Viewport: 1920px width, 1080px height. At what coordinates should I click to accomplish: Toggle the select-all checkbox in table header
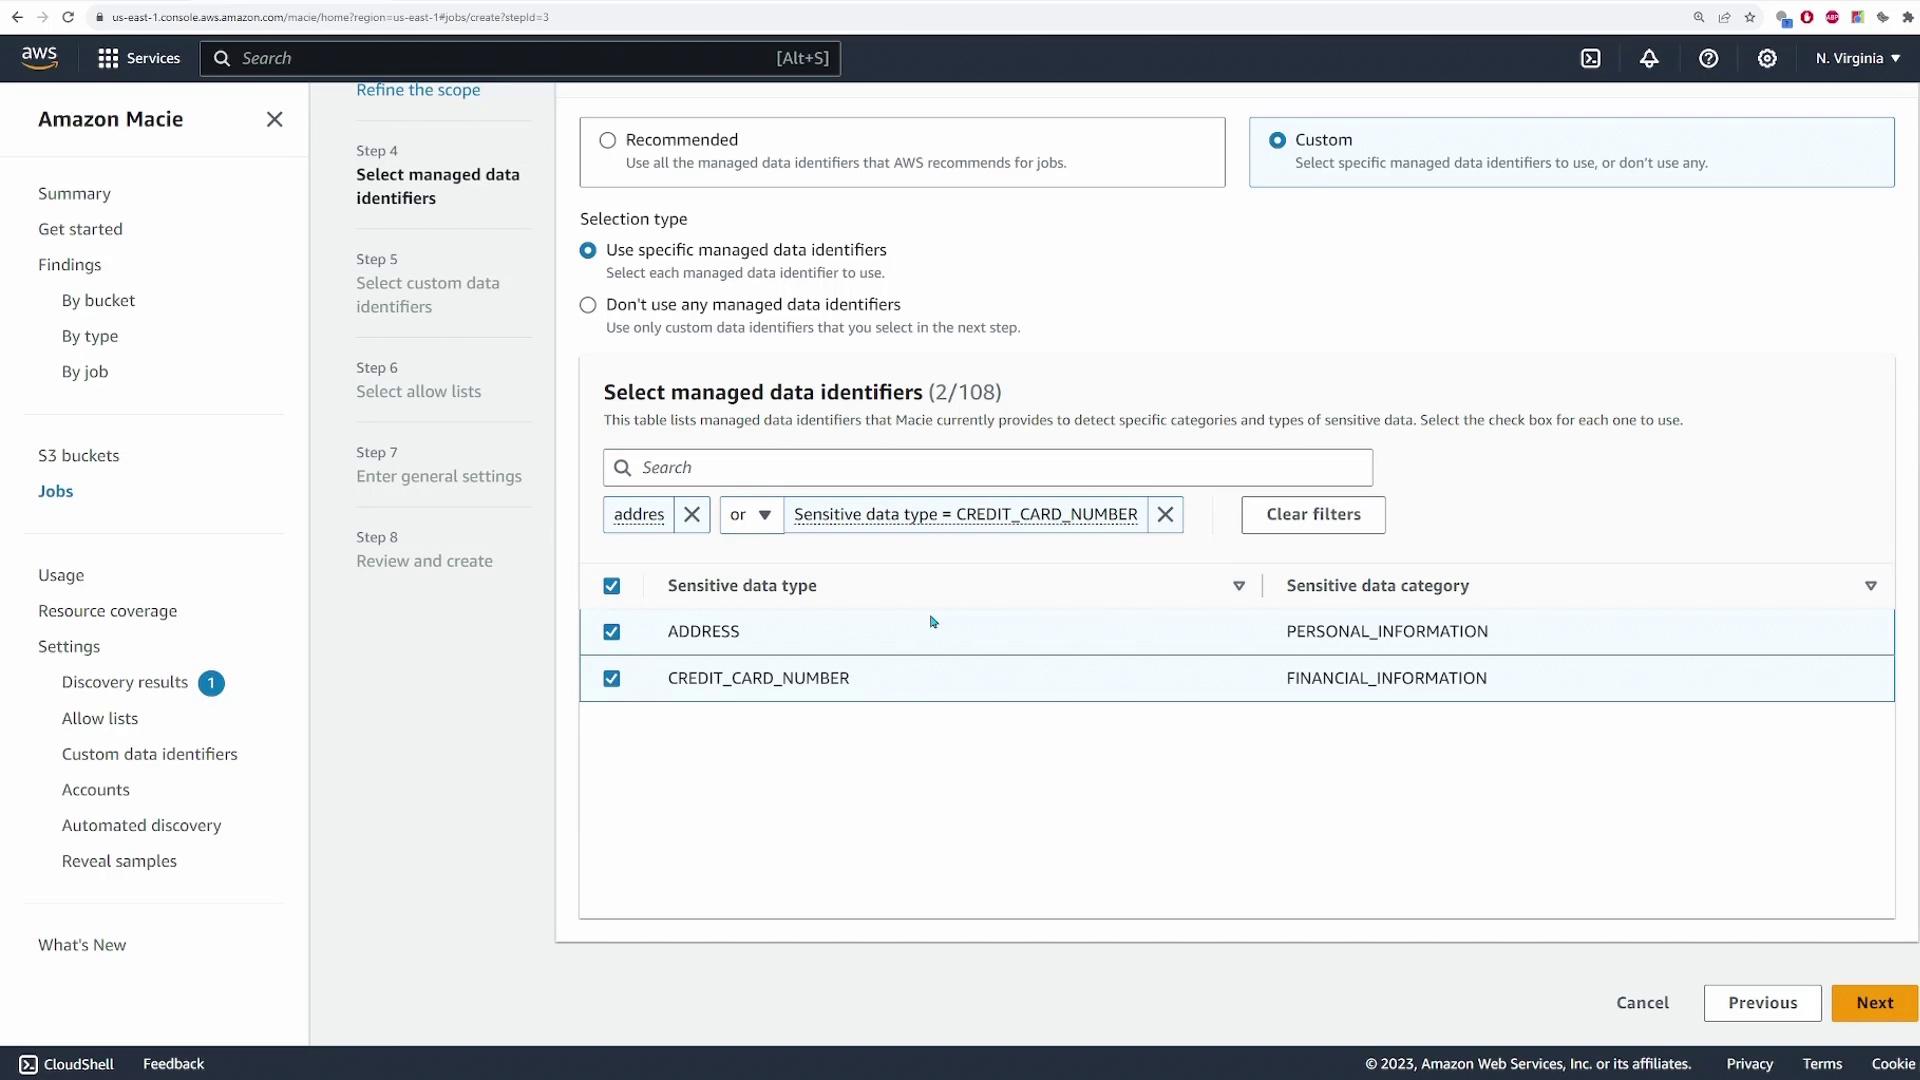pyautogui.click(x=612, y=586)
